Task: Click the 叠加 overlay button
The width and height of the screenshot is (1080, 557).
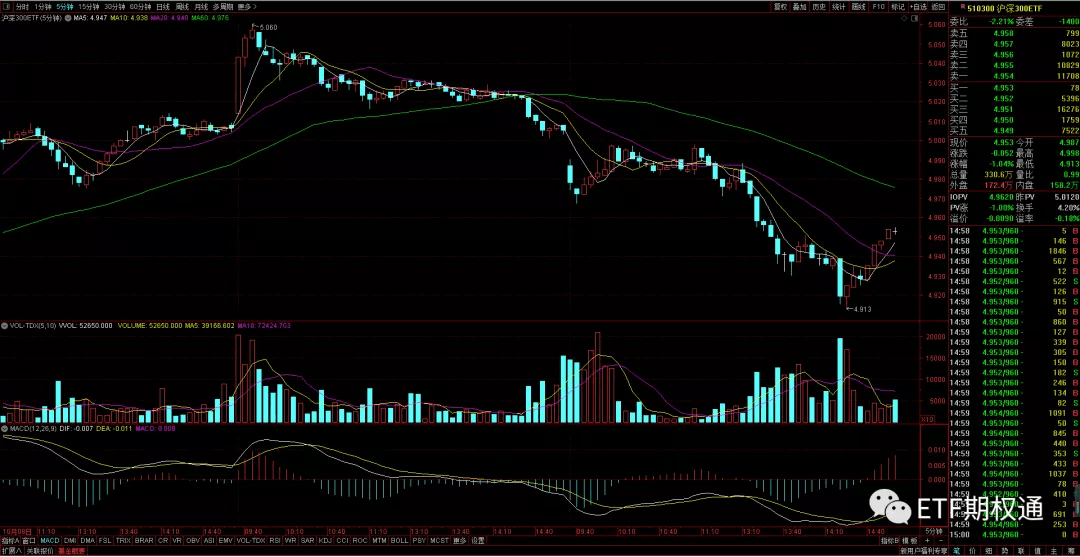Action: click(800, 6)
